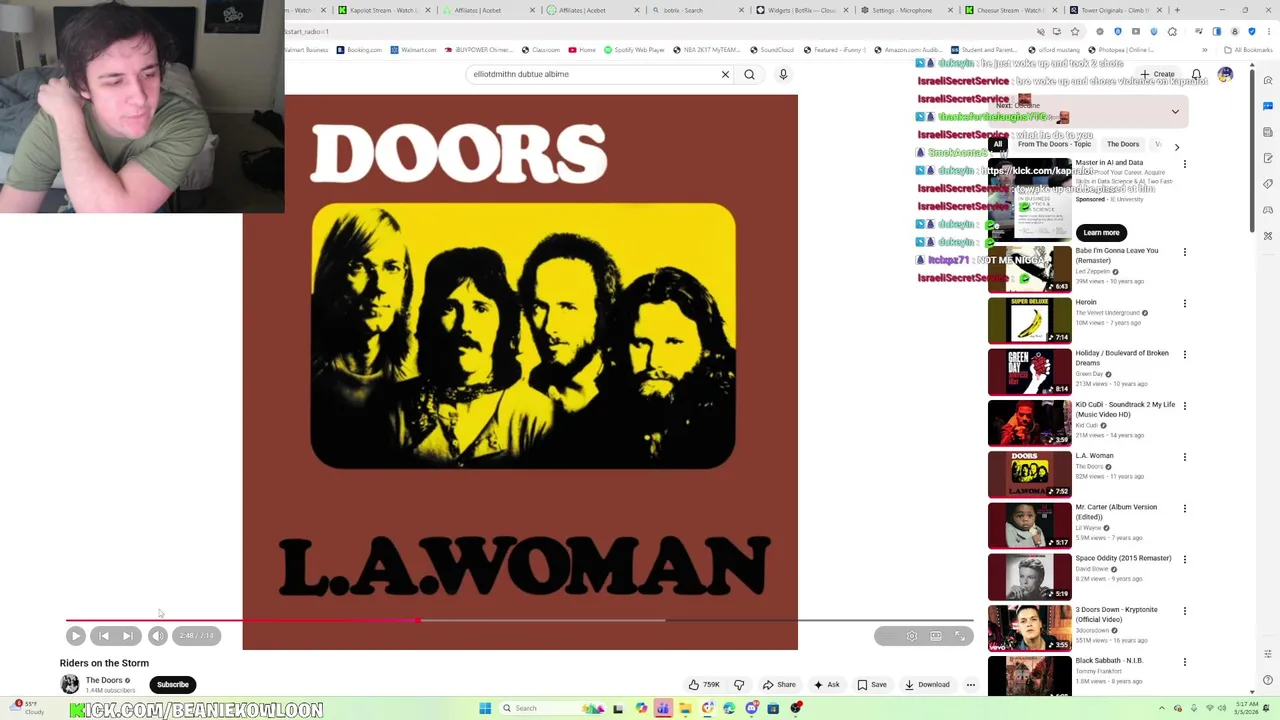Click the Create button

coord(1157,74)
